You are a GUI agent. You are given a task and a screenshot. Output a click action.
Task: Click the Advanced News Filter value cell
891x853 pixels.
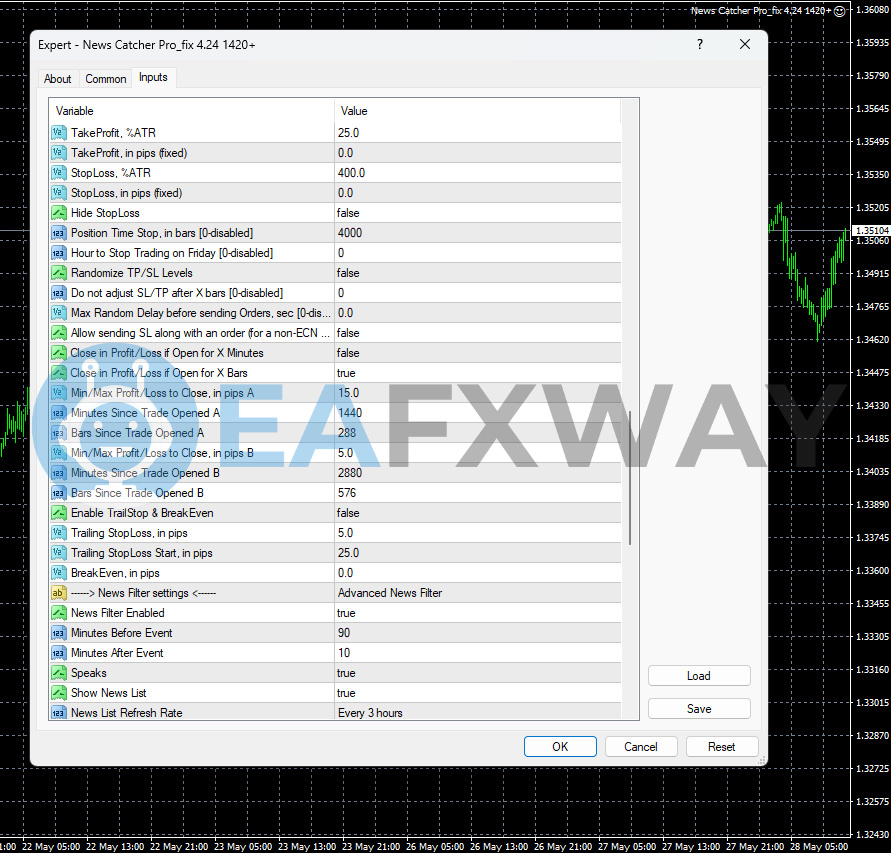pyautogui.click(x=477, y=593)
